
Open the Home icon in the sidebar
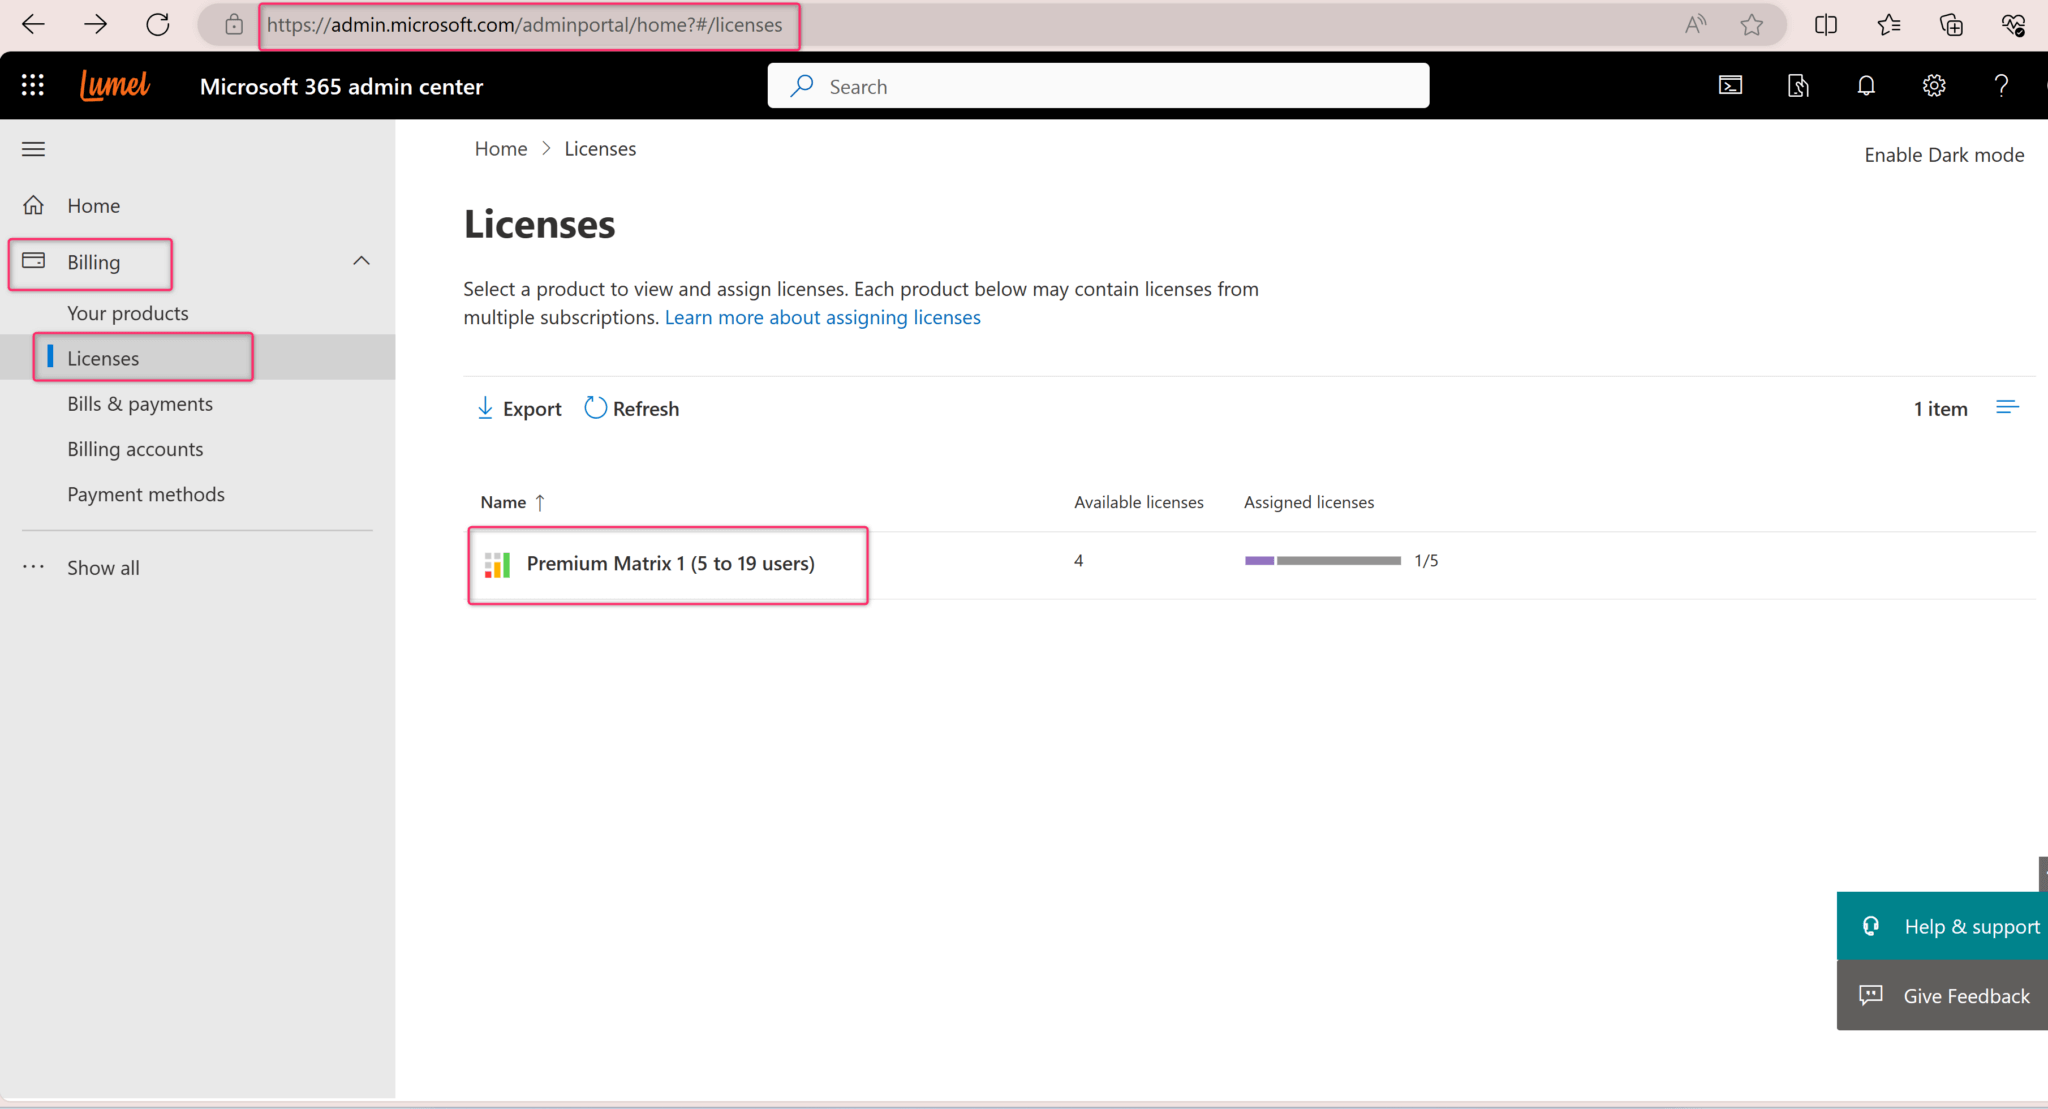[x=33, y=205]
